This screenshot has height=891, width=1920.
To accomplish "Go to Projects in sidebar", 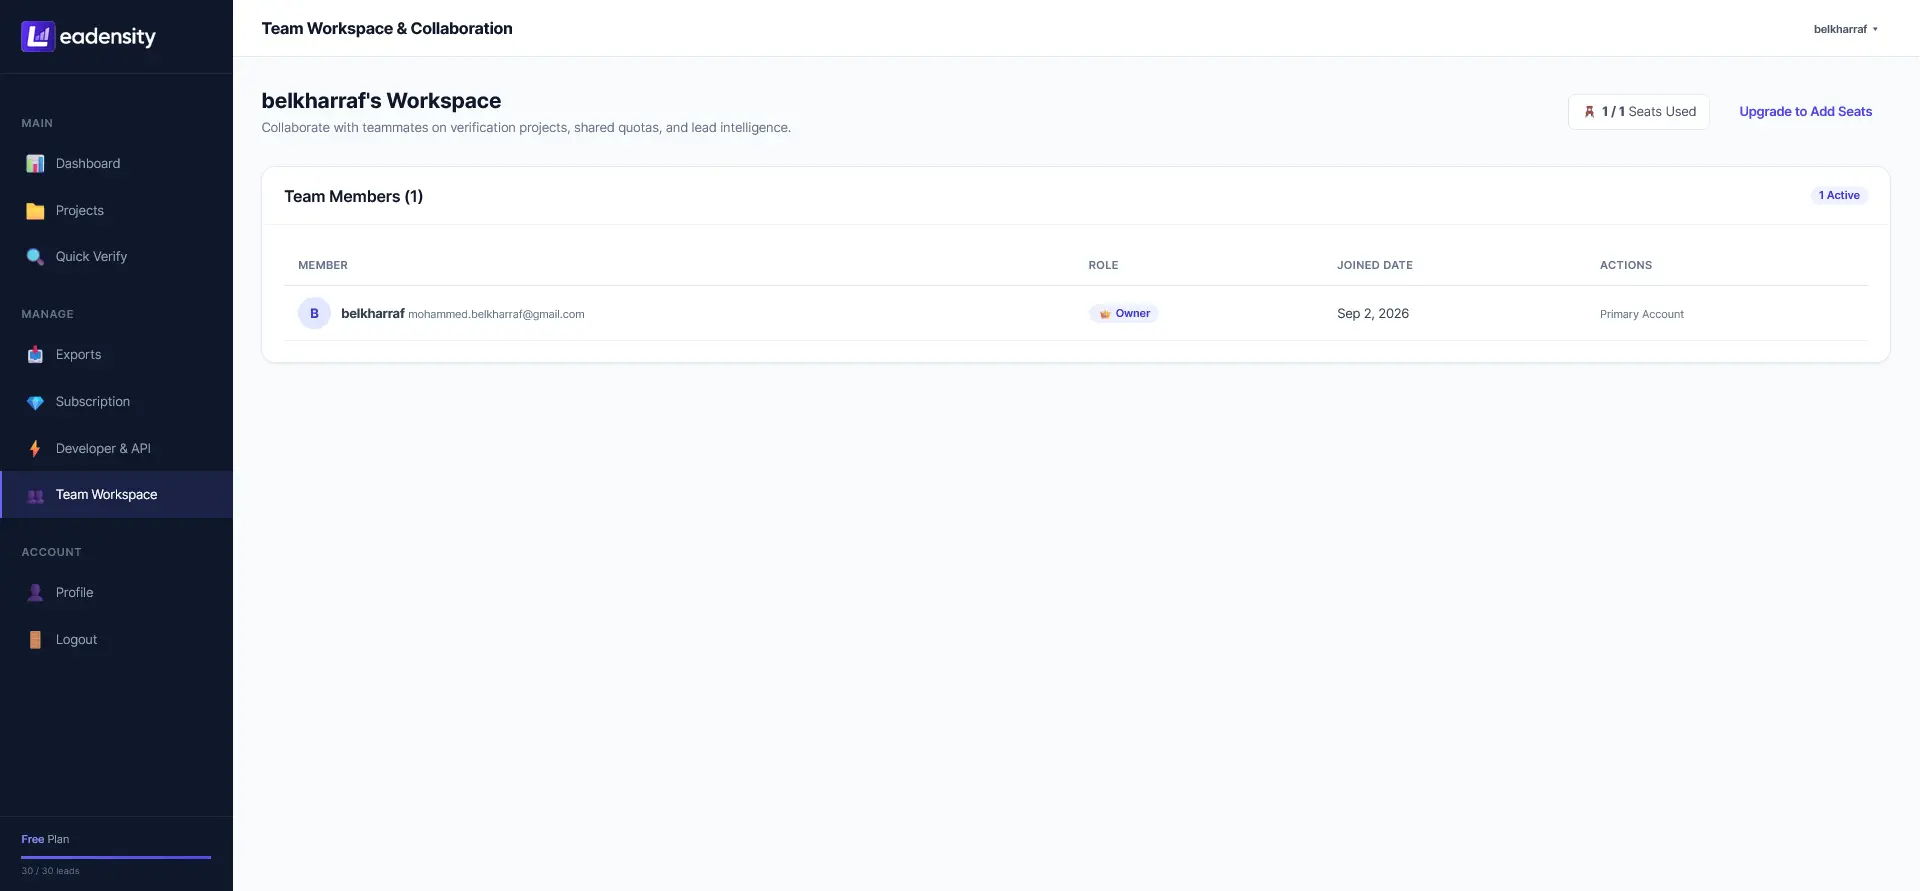I will pyautogui.click(x=116, y=211).
